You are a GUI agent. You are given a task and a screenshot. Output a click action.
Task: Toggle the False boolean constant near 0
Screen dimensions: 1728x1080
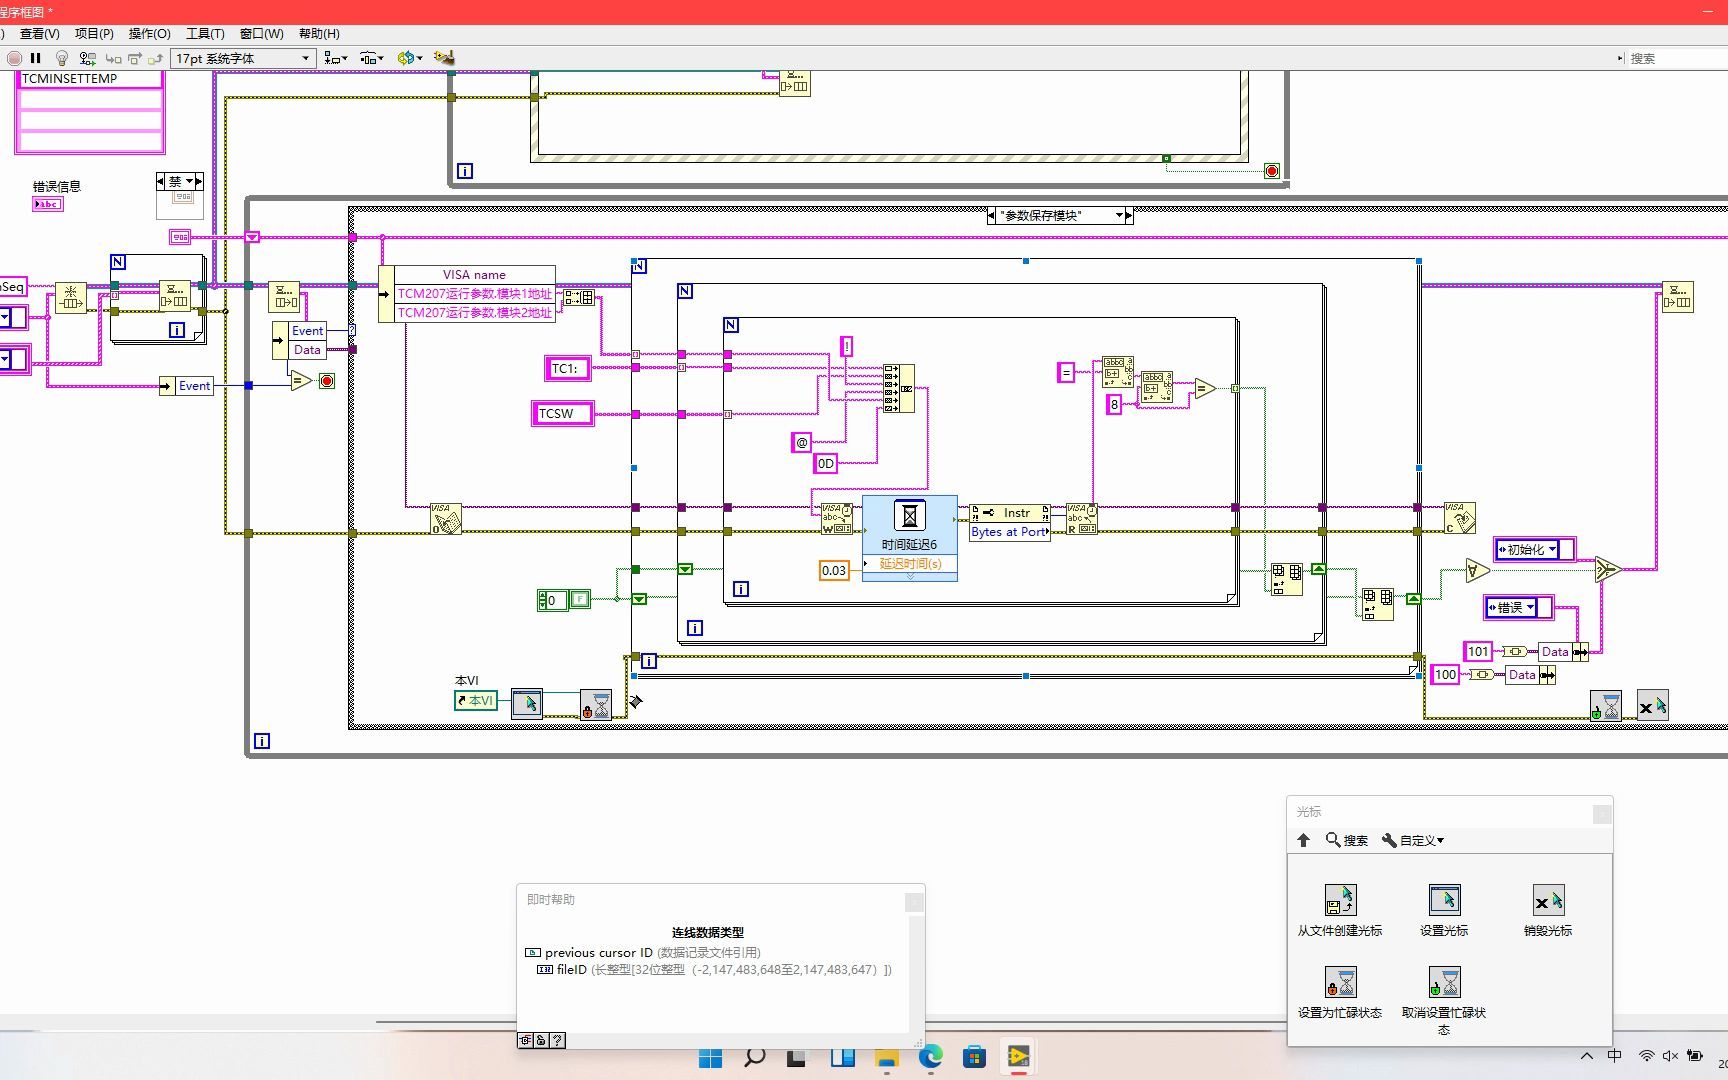(x=579, y=600)
